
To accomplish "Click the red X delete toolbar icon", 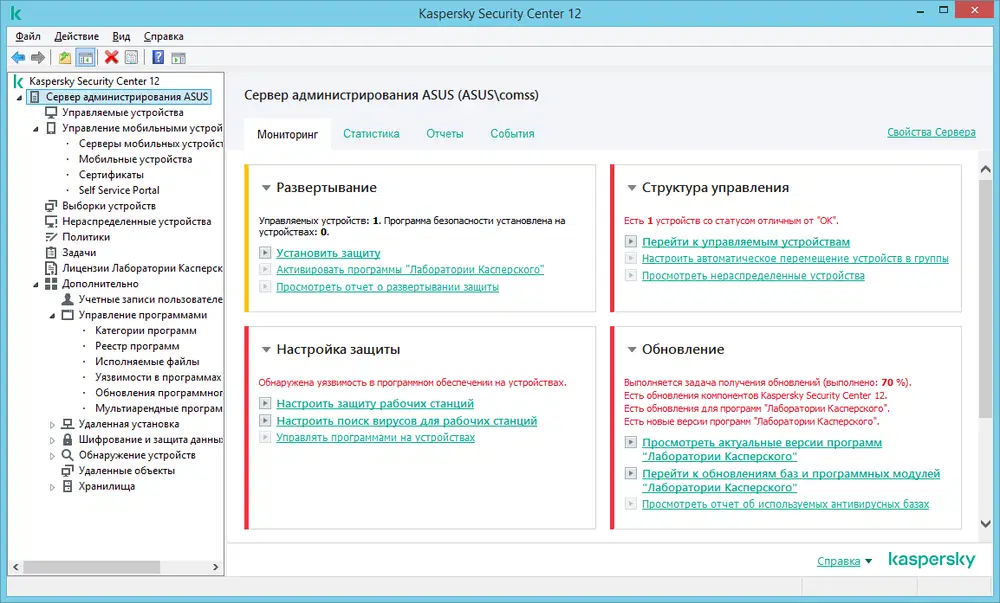I will (111, 58).
